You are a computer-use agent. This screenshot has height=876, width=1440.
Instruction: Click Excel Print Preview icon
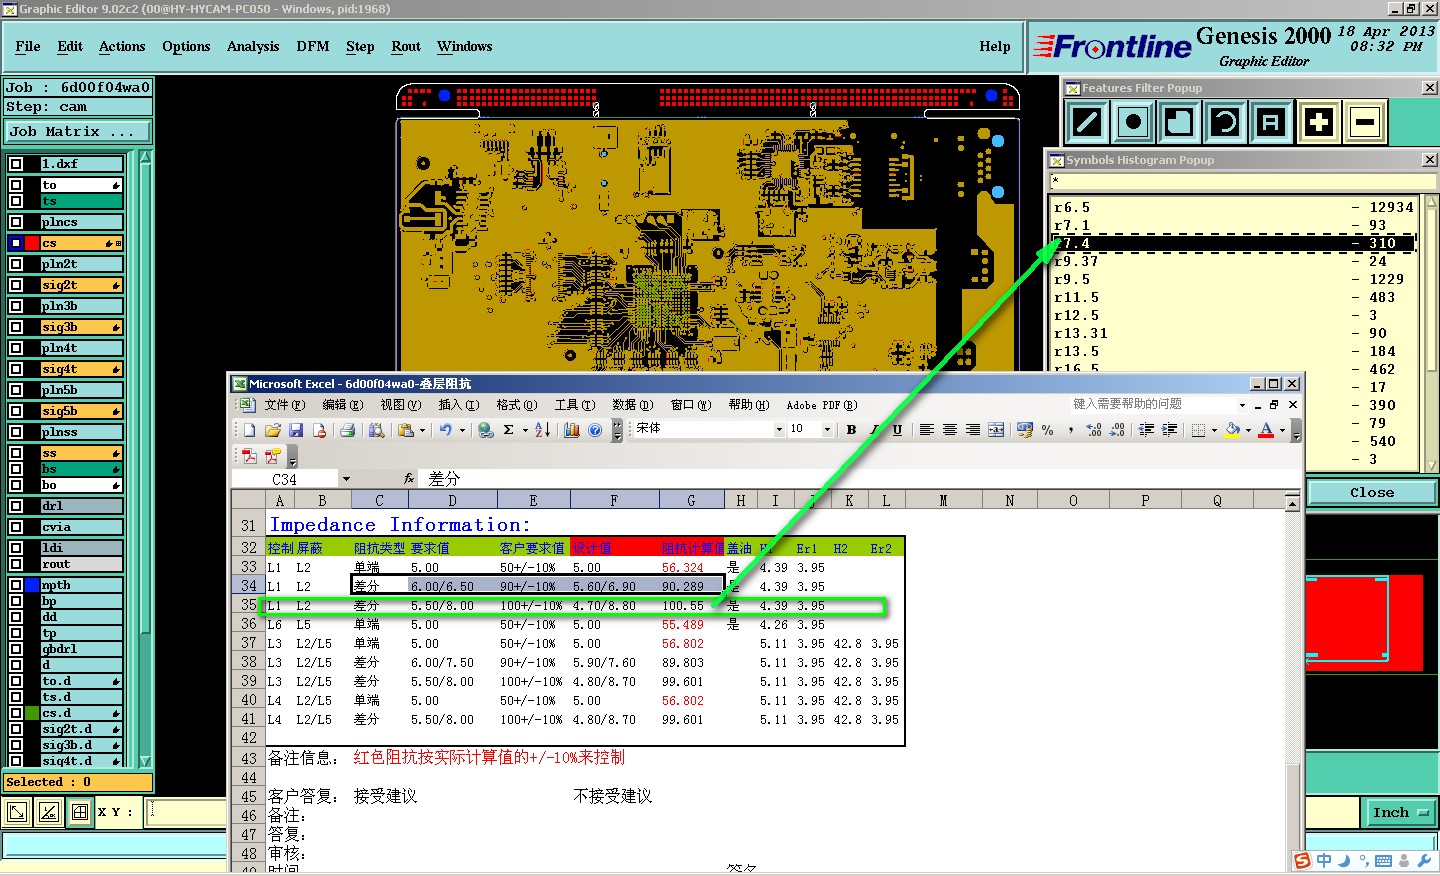(x=376, y=430)
